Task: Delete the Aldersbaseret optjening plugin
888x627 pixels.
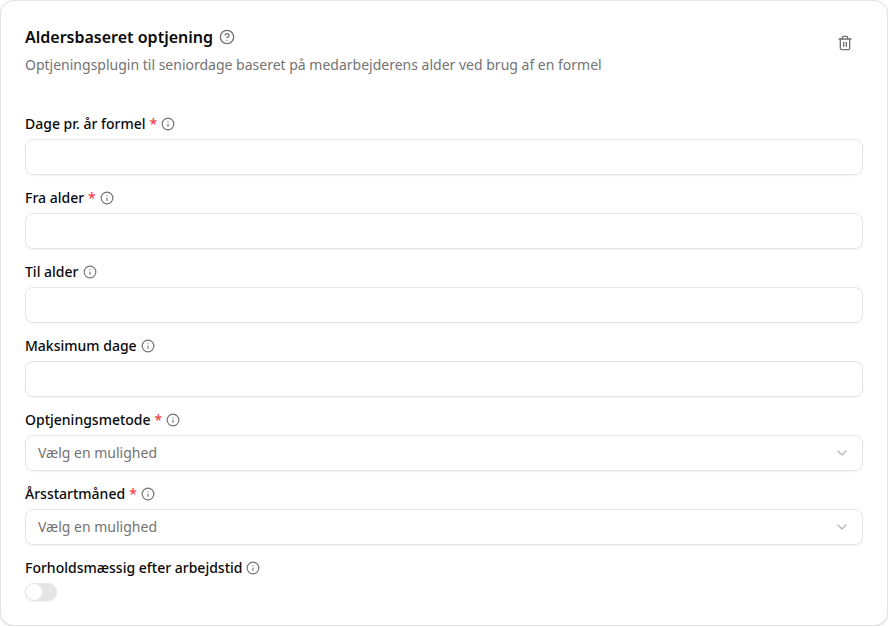Action: click(845, 44)
